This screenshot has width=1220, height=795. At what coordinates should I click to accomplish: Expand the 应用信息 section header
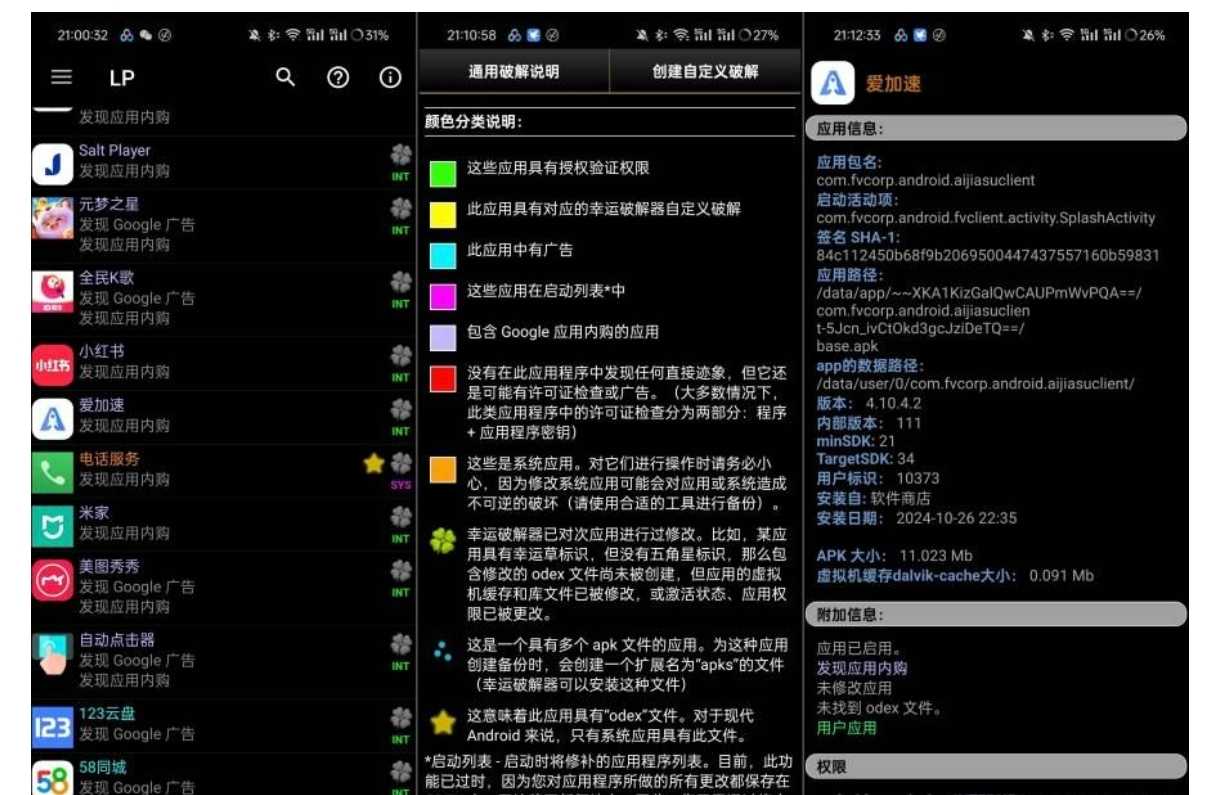(995, 129)
